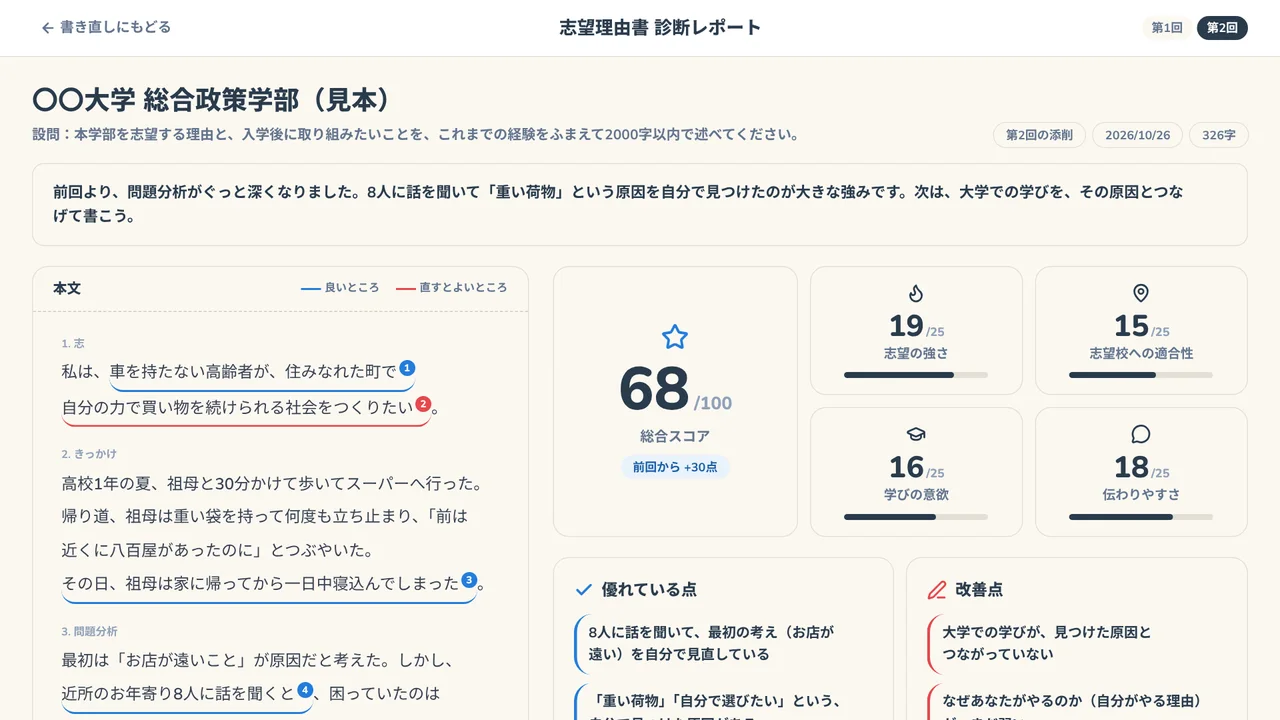Select the 第2回 tab
Viewport: 1280px width, 720px height.
[x=1222, y=28]
